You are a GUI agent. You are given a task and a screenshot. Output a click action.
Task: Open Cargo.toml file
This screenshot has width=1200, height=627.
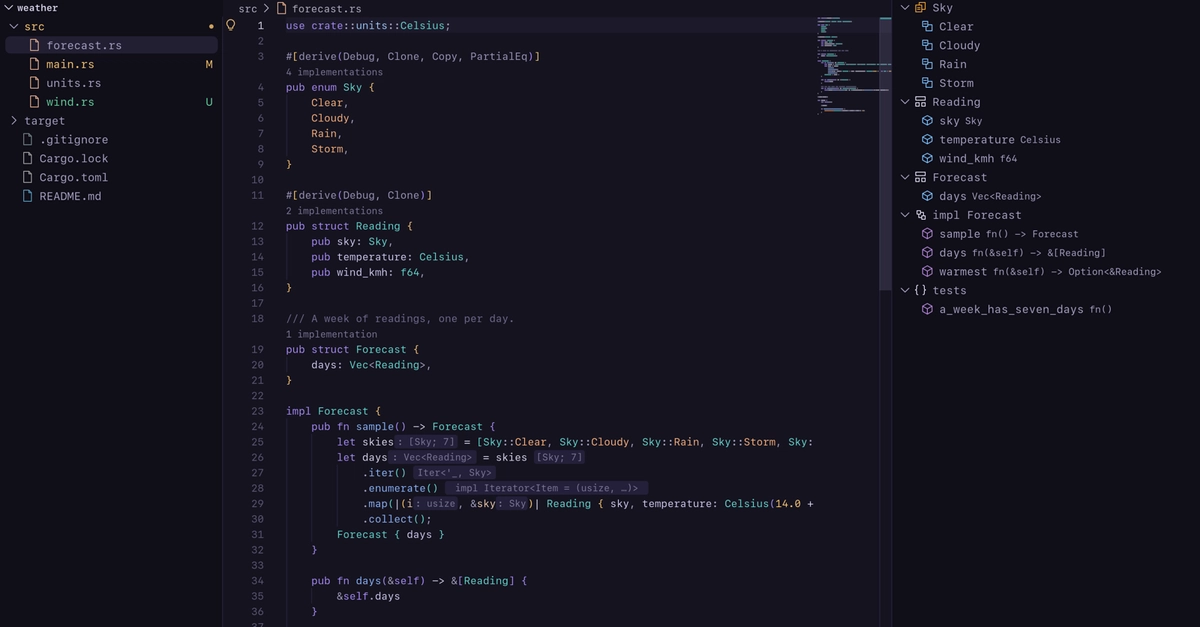[73, 178]
